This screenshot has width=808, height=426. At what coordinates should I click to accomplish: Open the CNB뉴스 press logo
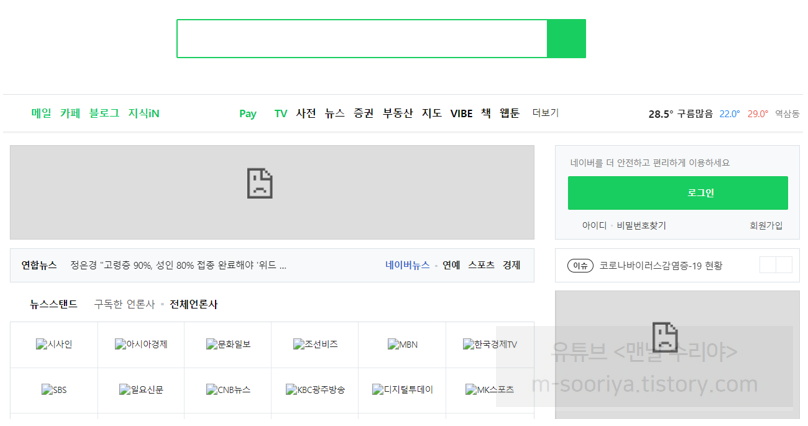coord(228,390)
